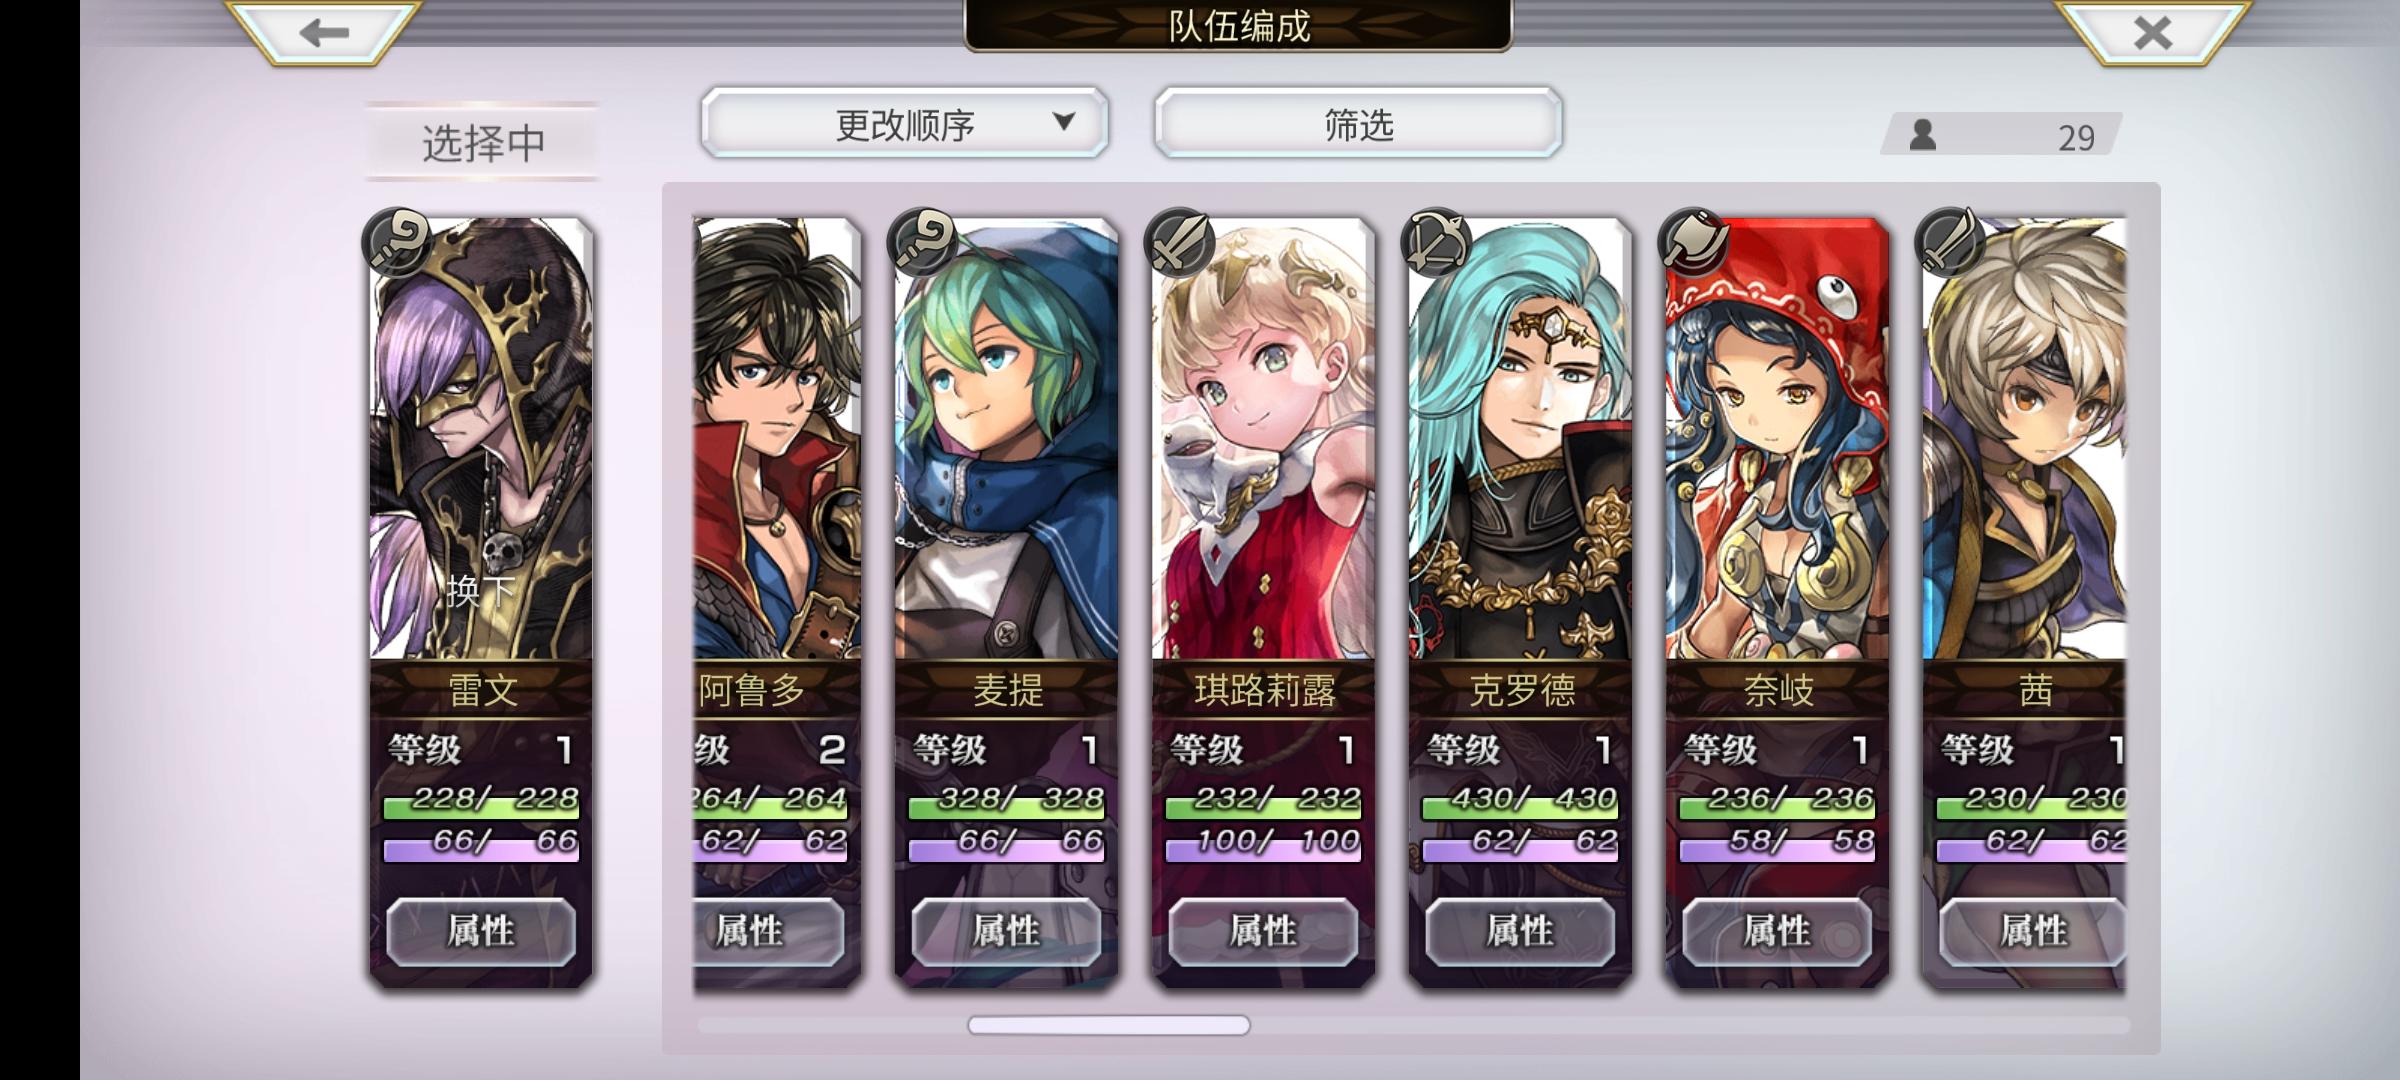This screenshot has width=2400, height=1080.
Task: Click sword class icon on 琪路莉露 card
Action: pos(1180,241)
